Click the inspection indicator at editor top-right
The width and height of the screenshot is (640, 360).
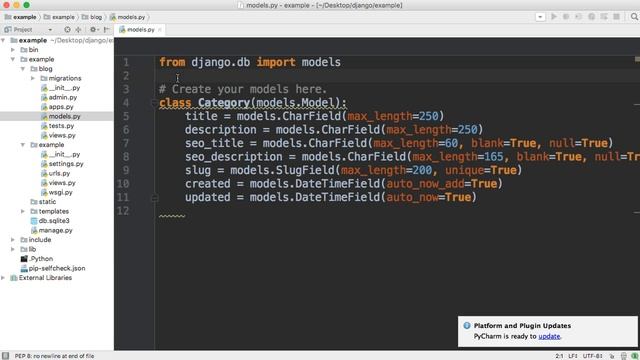pos(637,60)
